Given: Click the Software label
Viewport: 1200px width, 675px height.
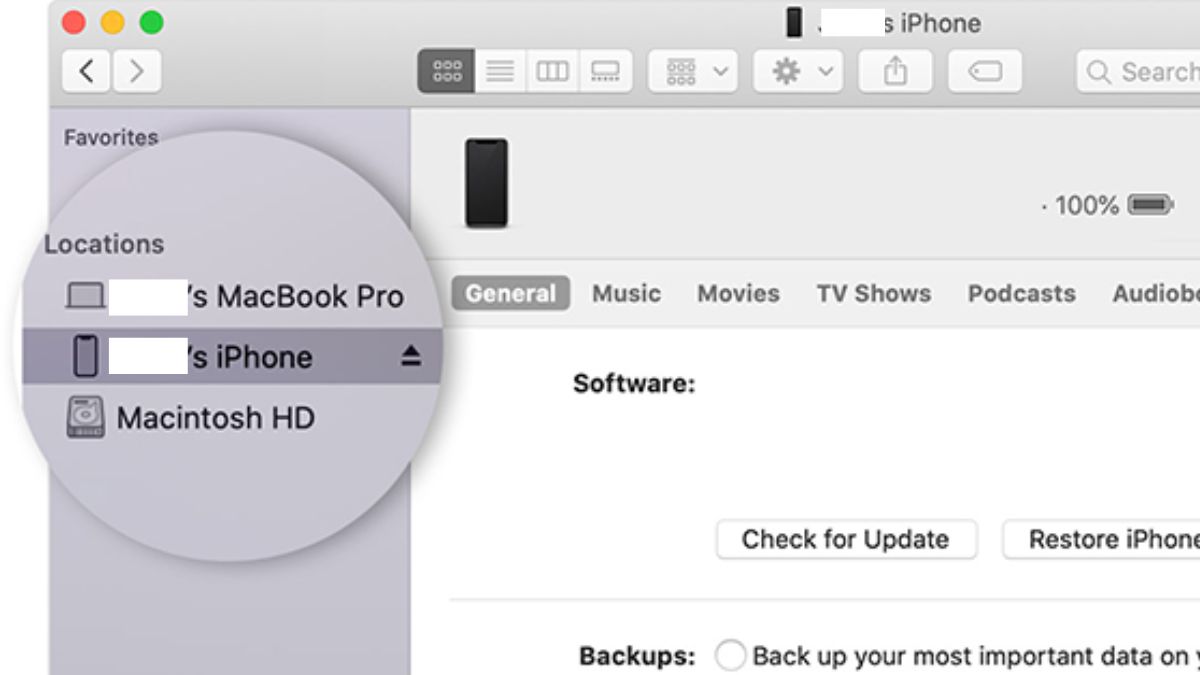Looking at the screenshot, I should pos(634,384).
